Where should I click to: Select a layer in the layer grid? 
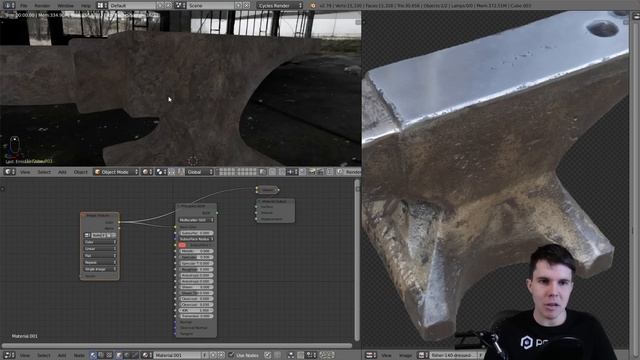pyautogui.click(x=238, y=172)
